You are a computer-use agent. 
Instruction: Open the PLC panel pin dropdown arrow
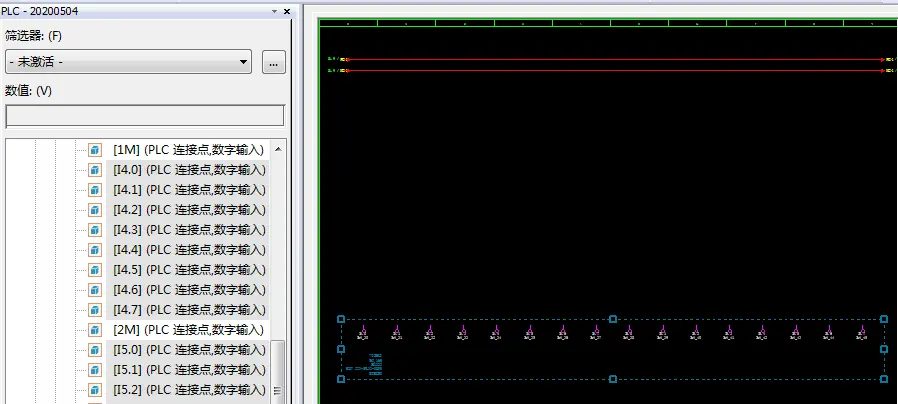[x=274, y=11]
